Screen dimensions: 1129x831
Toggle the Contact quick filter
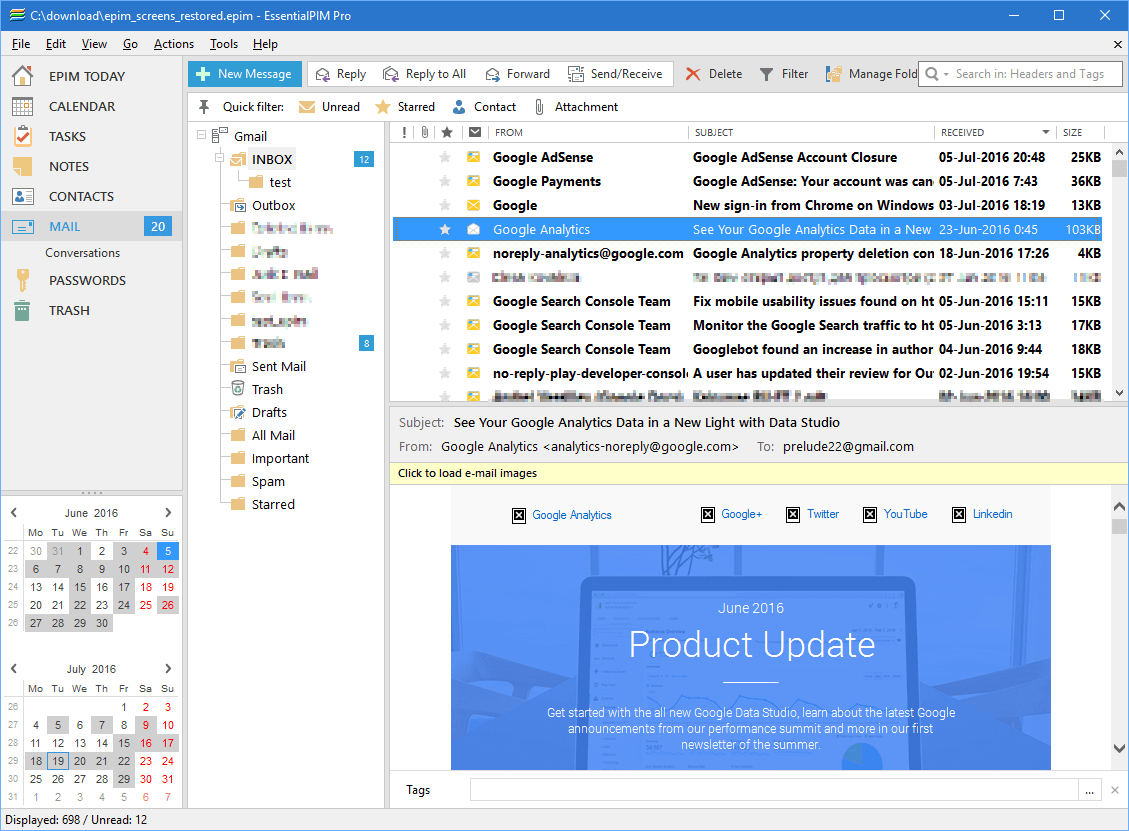pyautogui.click(x=484, y=107)
